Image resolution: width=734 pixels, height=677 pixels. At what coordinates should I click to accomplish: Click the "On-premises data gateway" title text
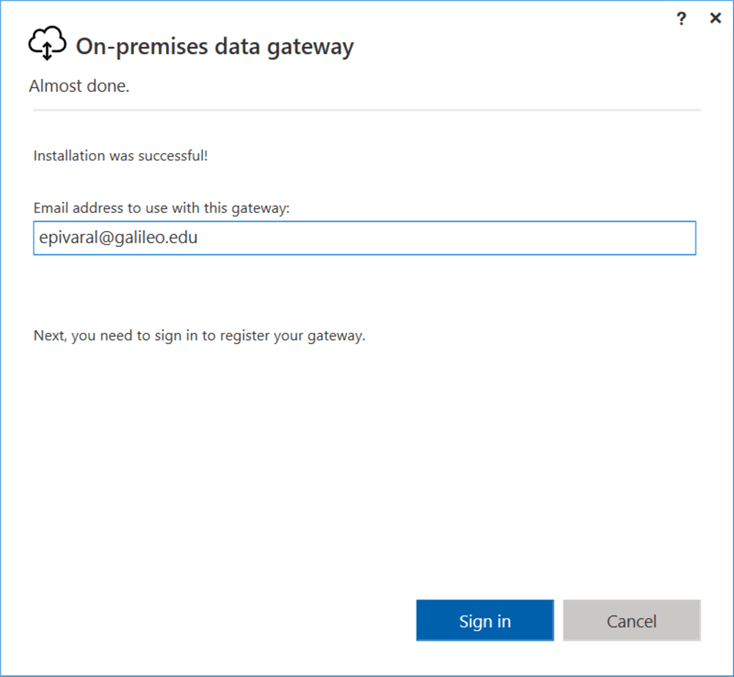point(214,46)
